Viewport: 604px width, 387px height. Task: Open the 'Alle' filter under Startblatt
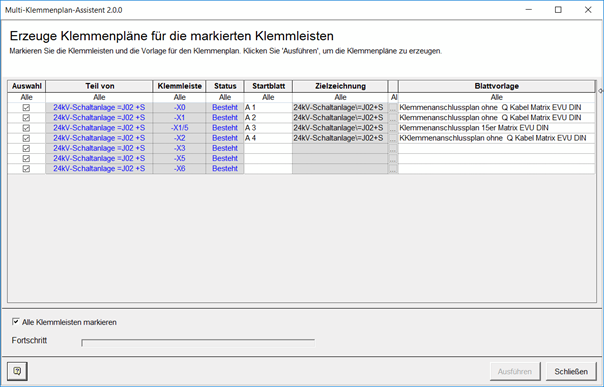tap(268, 97)
